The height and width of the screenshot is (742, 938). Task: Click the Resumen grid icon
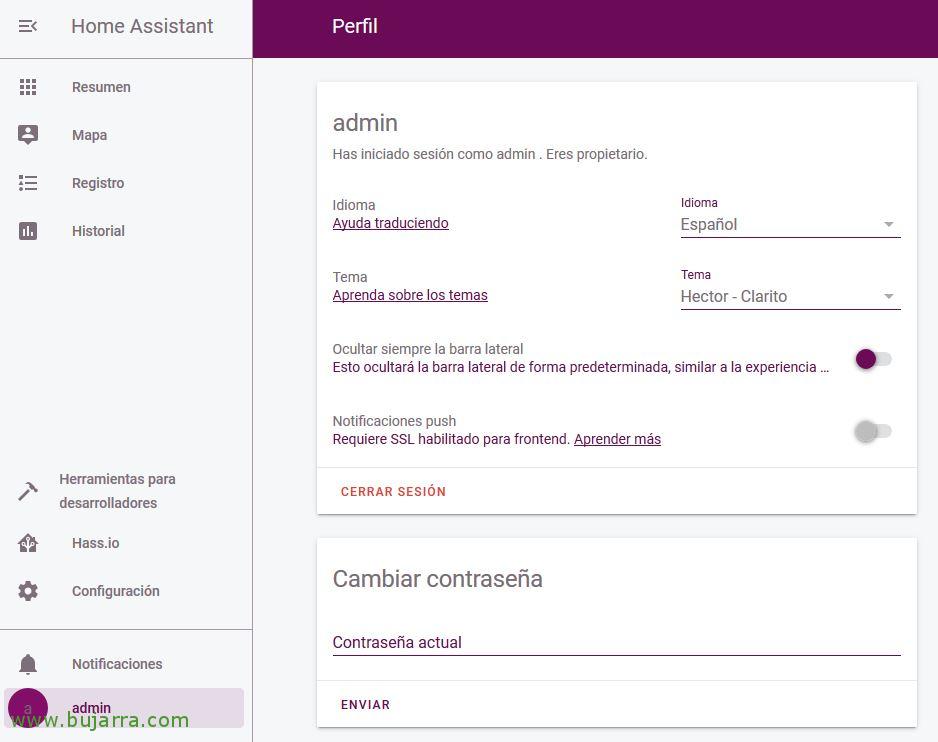click(28, 87)
